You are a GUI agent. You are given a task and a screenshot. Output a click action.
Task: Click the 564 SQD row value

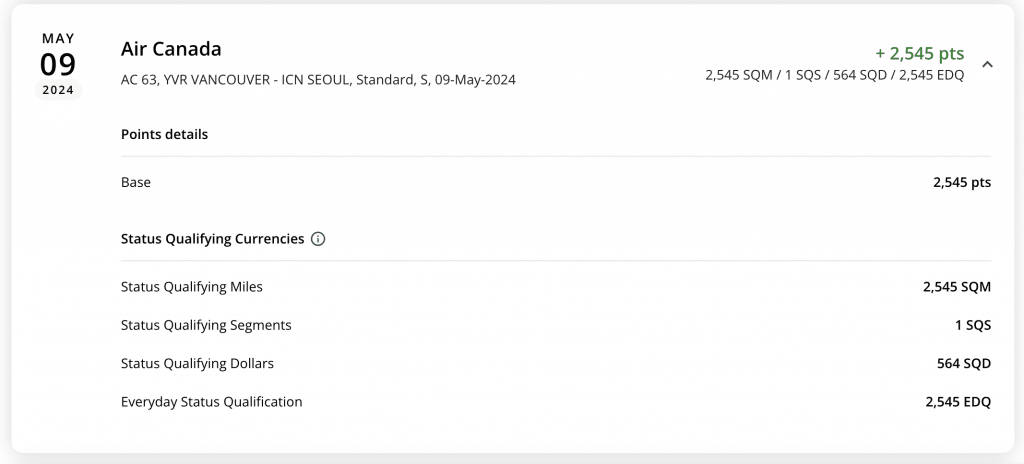[x=963, y=363]
